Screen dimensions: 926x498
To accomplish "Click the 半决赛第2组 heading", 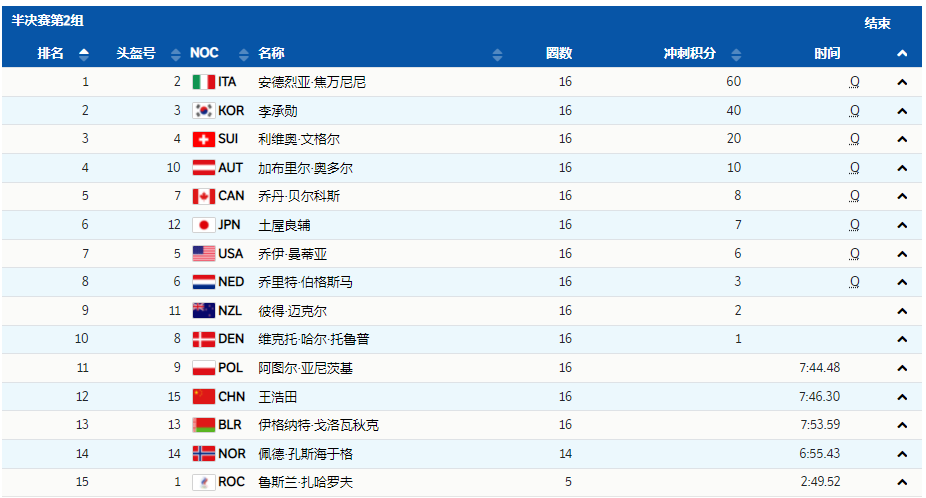I will coord(47,18).
